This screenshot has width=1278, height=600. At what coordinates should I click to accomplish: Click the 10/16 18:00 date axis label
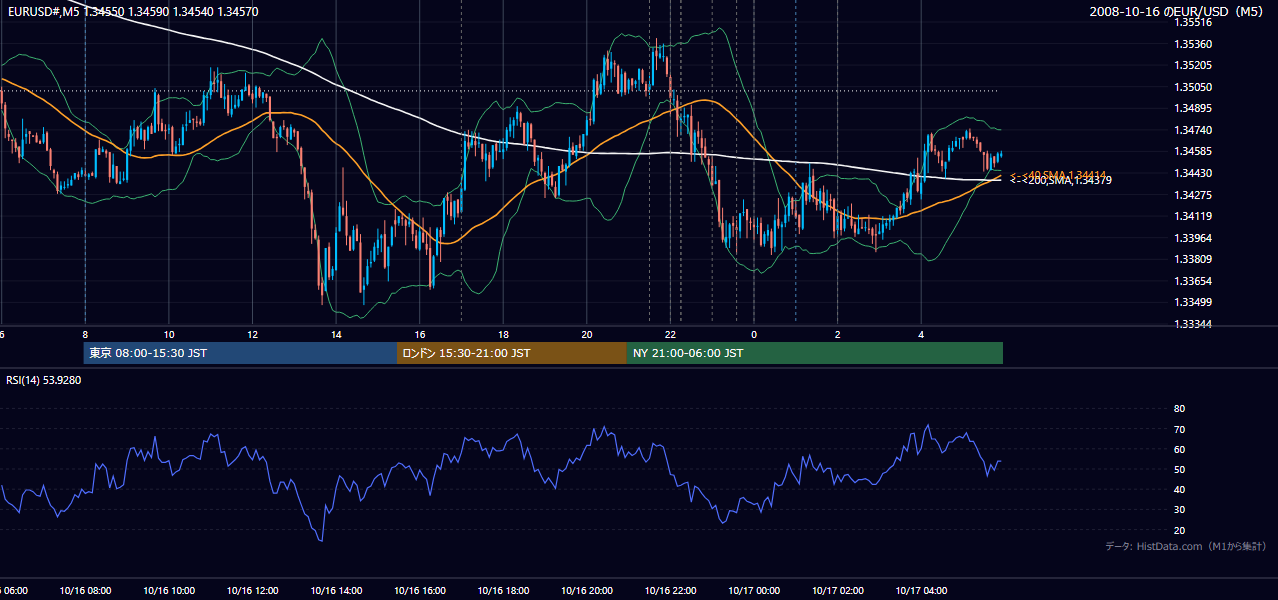point(503,591)
